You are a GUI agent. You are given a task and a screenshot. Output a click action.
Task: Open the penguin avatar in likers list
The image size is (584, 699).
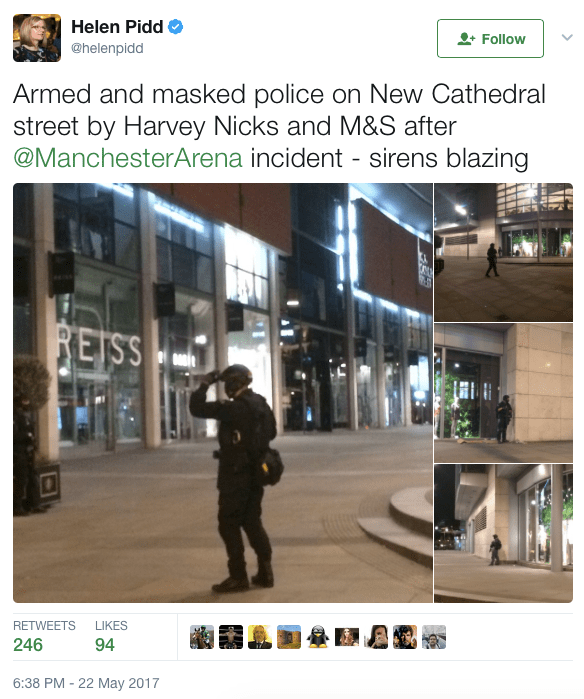pos(318,637)
